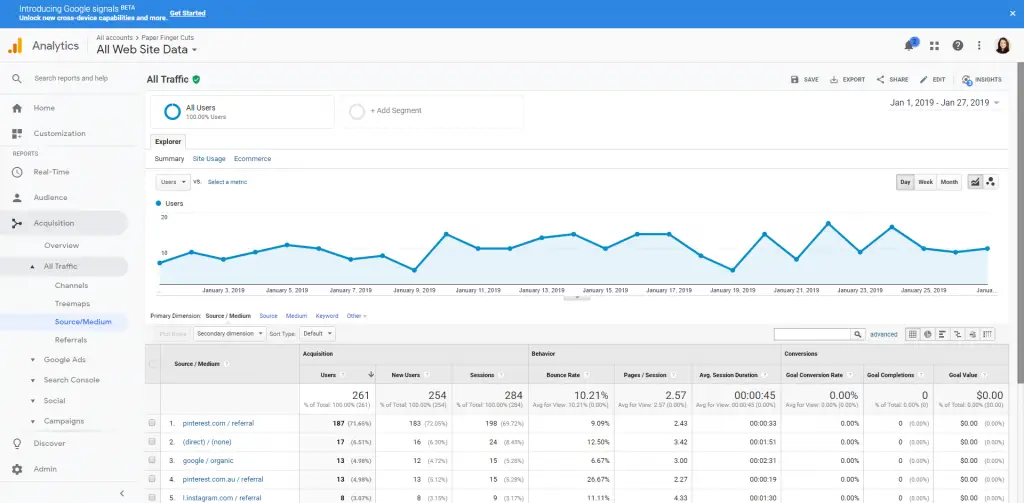Collapse the All Traffic tree section
This screenshot has width=1024, height=503.
click(x=33, y=267)
